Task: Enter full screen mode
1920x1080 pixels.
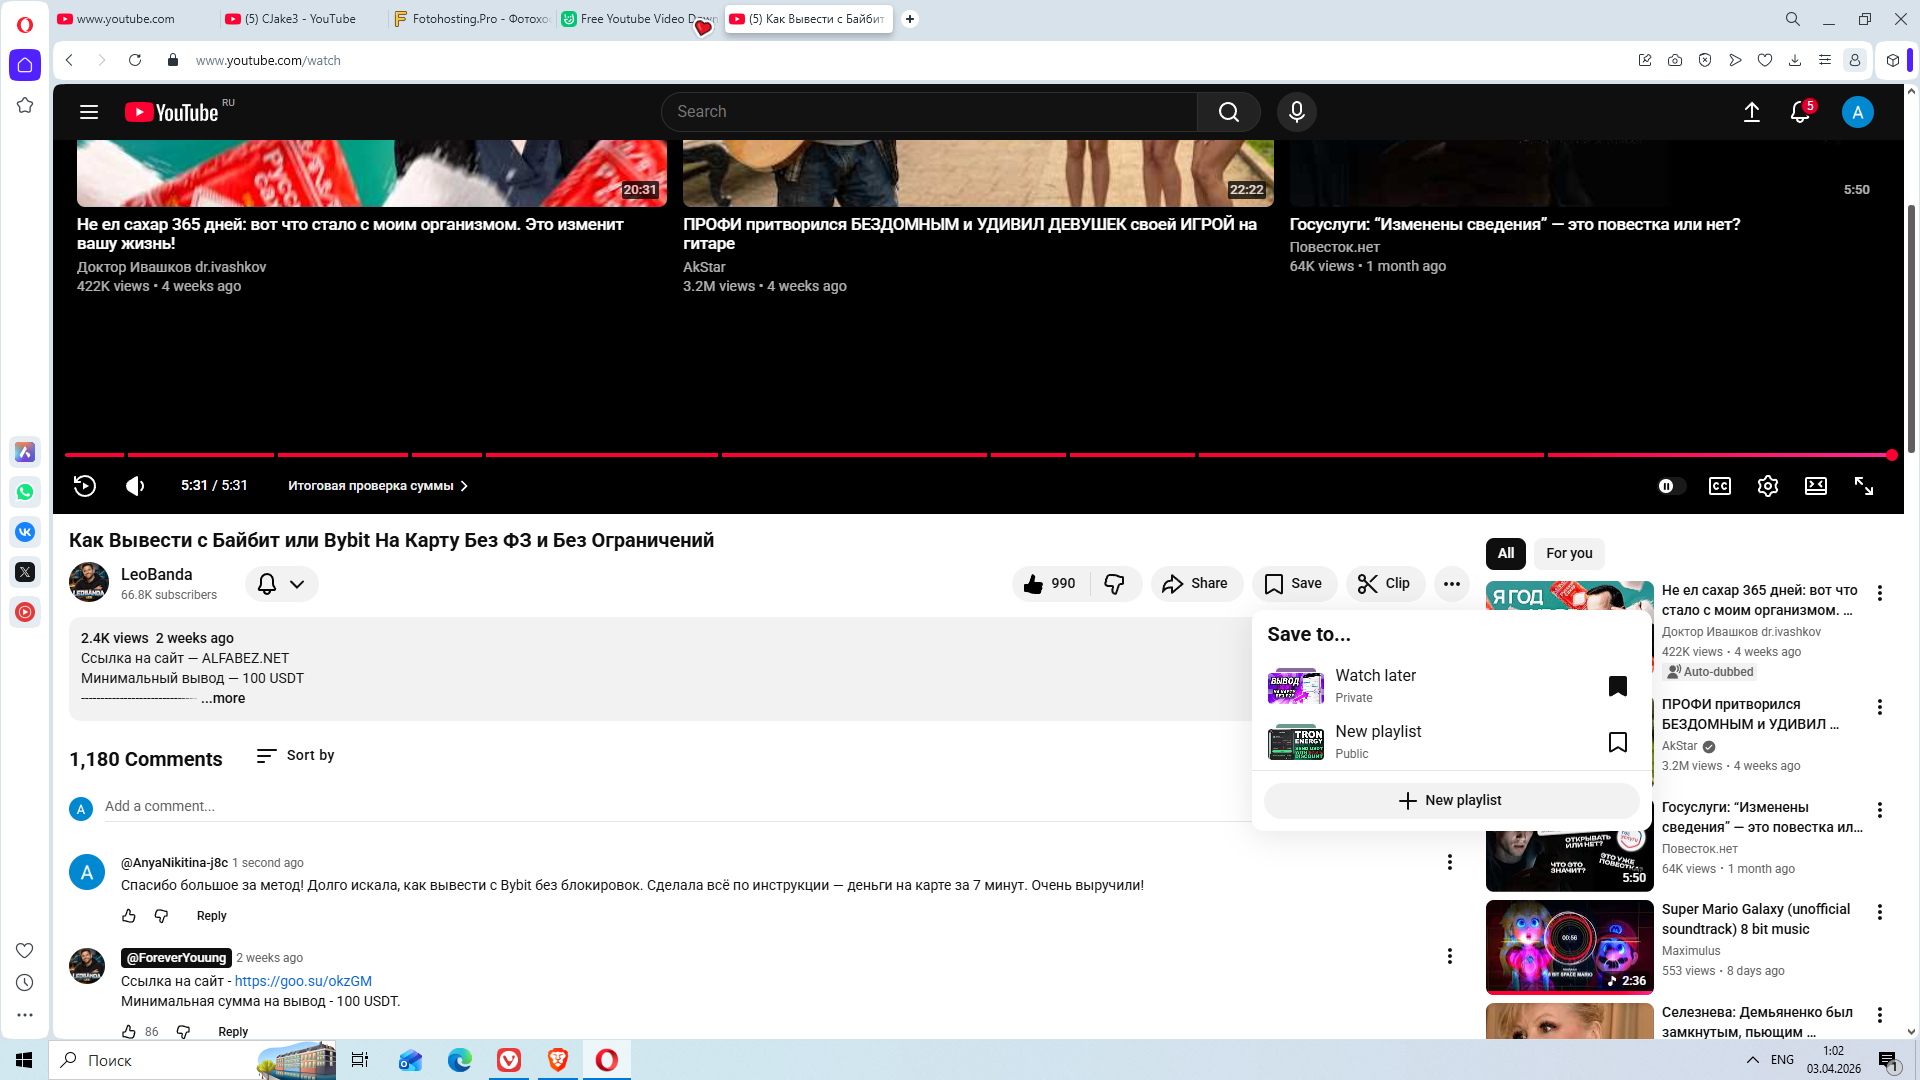Action: pos(1863,486)
